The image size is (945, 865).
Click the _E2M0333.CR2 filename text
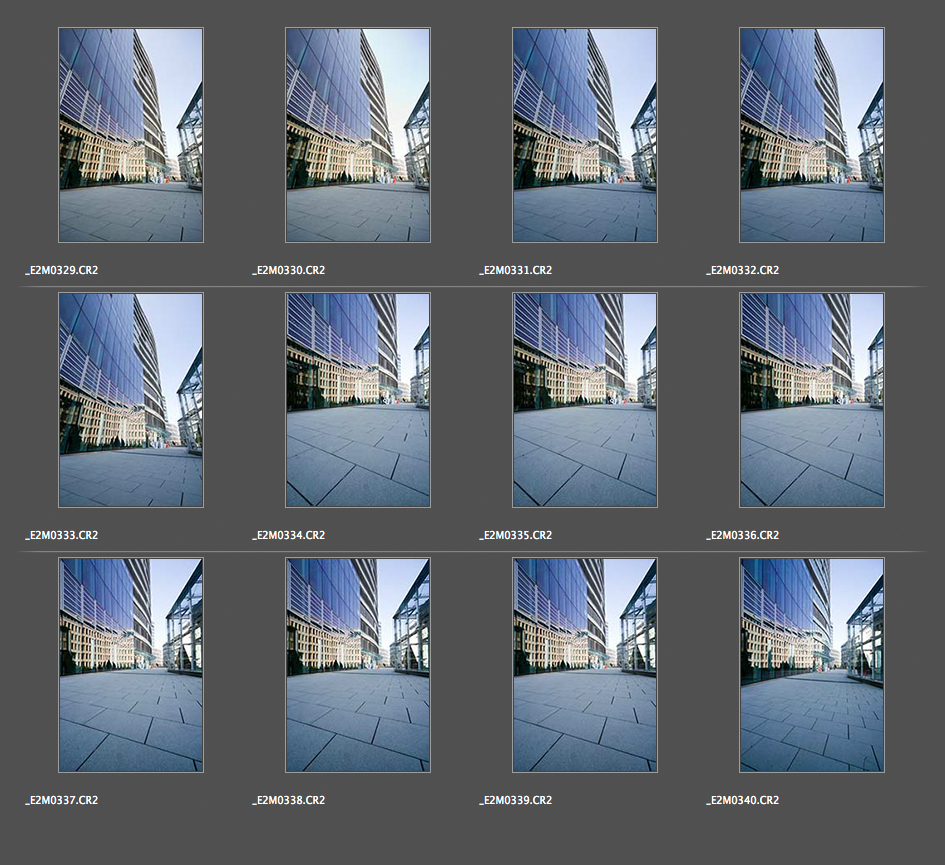point(62,535)
